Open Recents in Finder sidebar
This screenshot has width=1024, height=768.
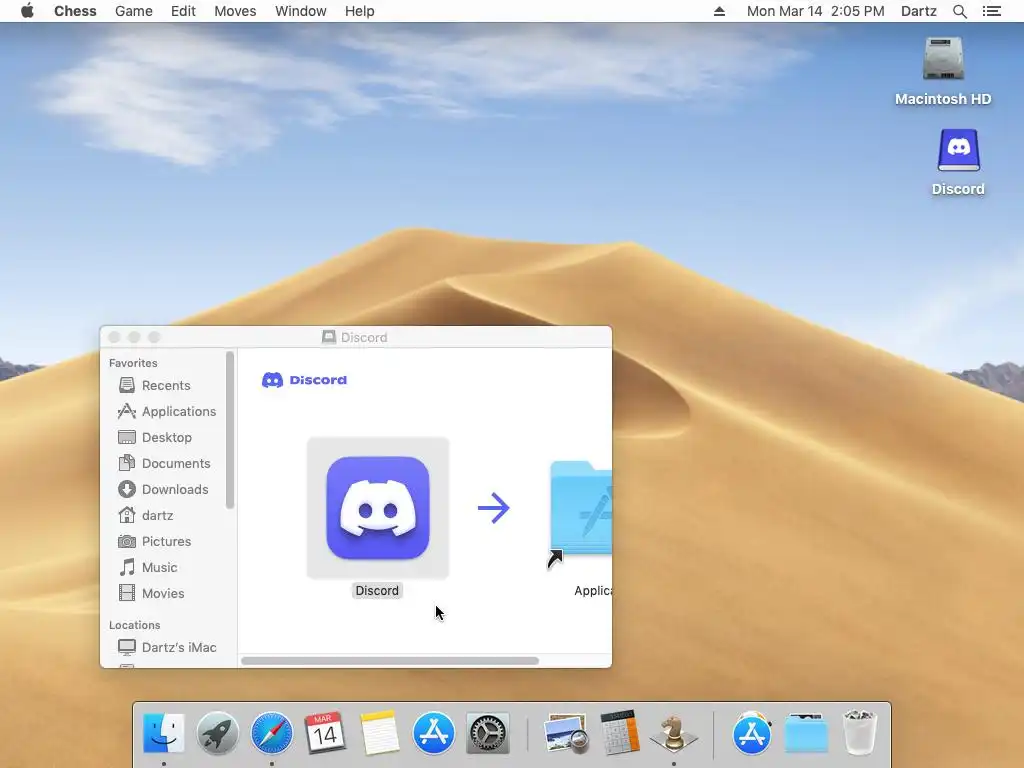(167, 385)
